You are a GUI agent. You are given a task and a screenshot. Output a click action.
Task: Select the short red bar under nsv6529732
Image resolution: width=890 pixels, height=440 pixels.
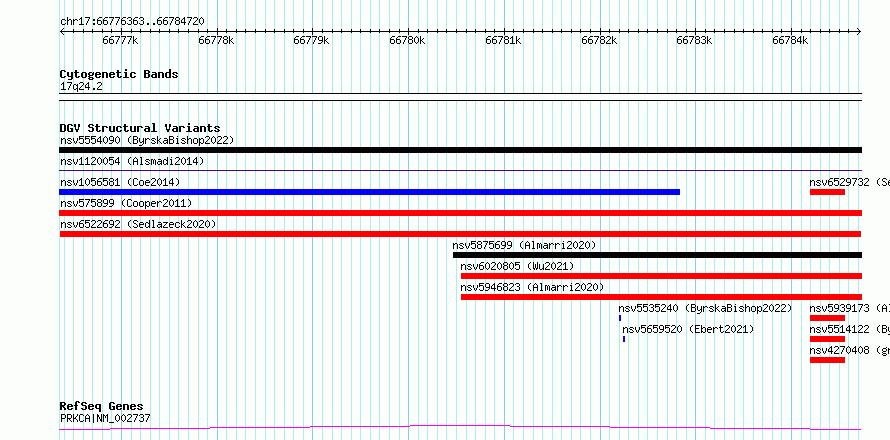click(827, 192)
